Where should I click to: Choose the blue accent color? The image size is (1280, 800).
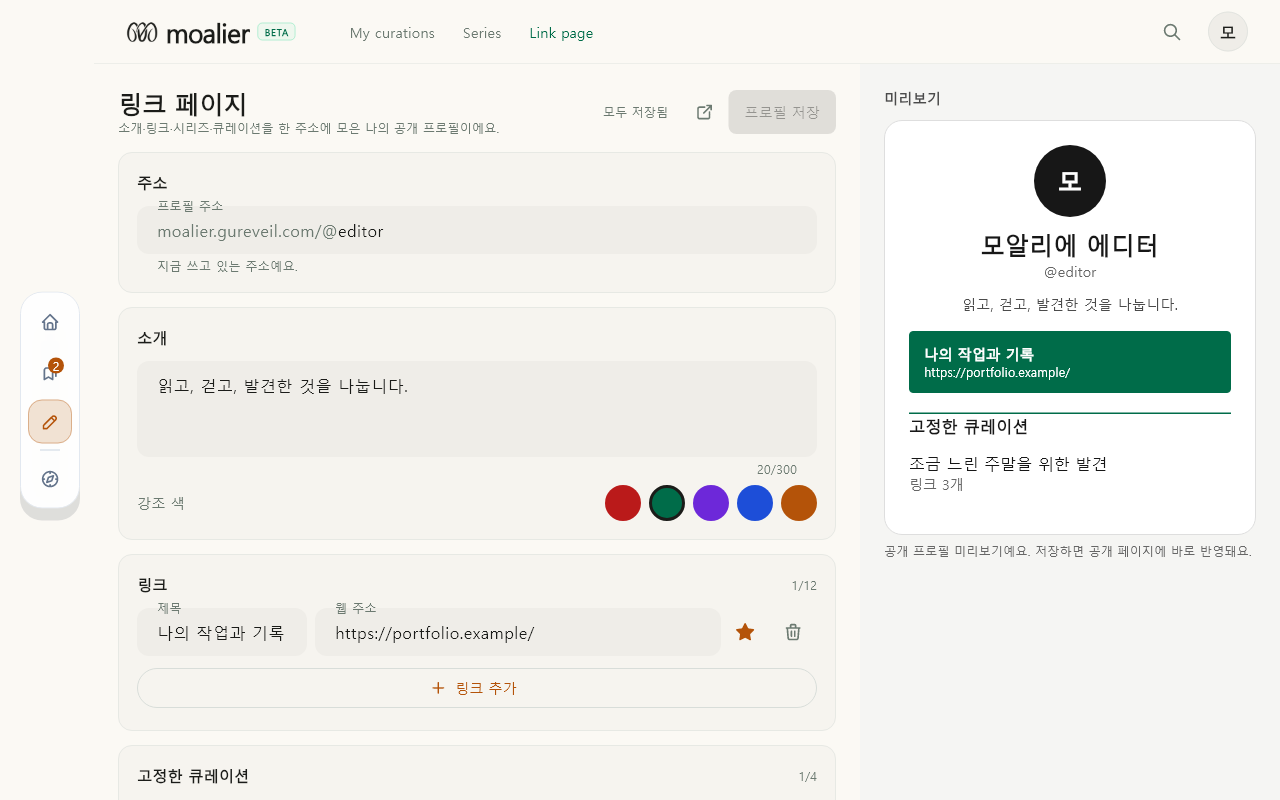click(755, 503)
